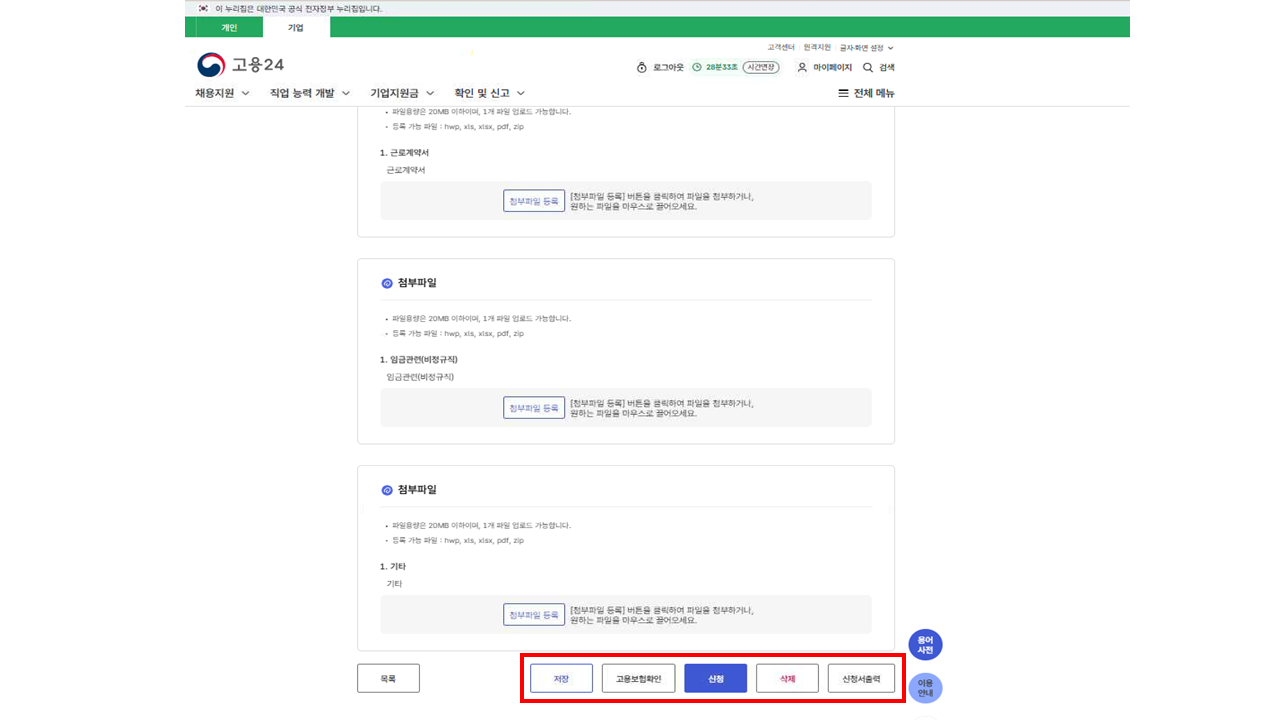This screenshot has height=720, width=1280.
Task: Click the blue 신청 submit button
Action: click(x=715, y=679)
